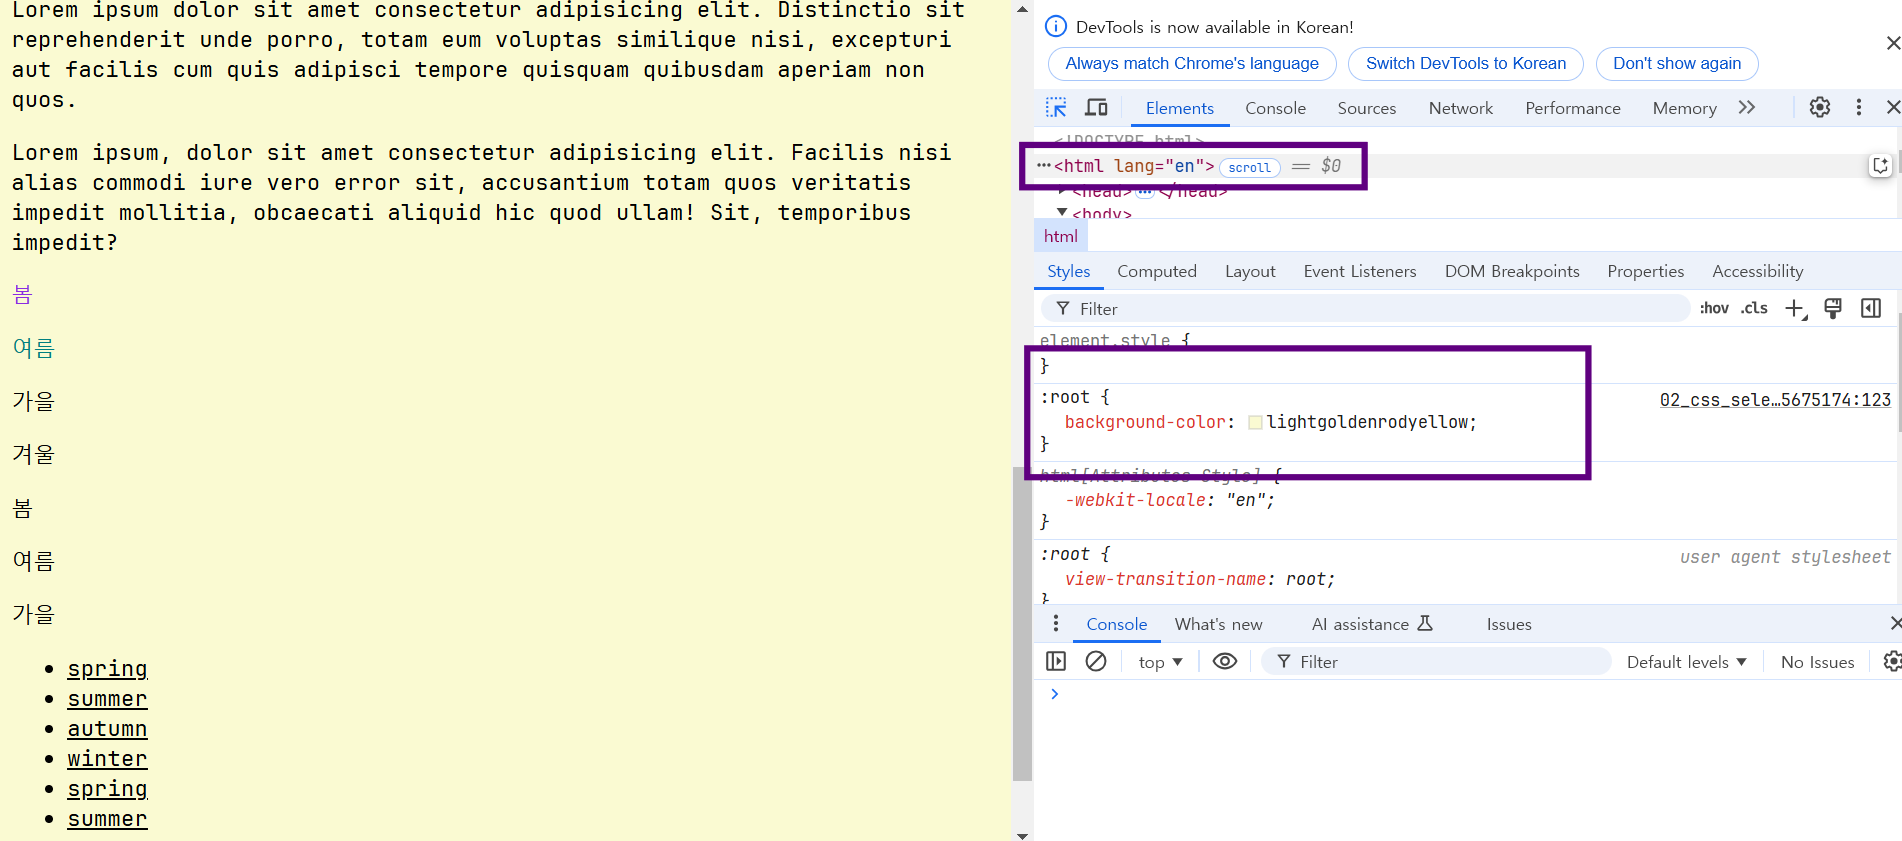Click Always match Chrome's language button
This screenshot has height=841, width=1902.
[x=1192, y=63]
